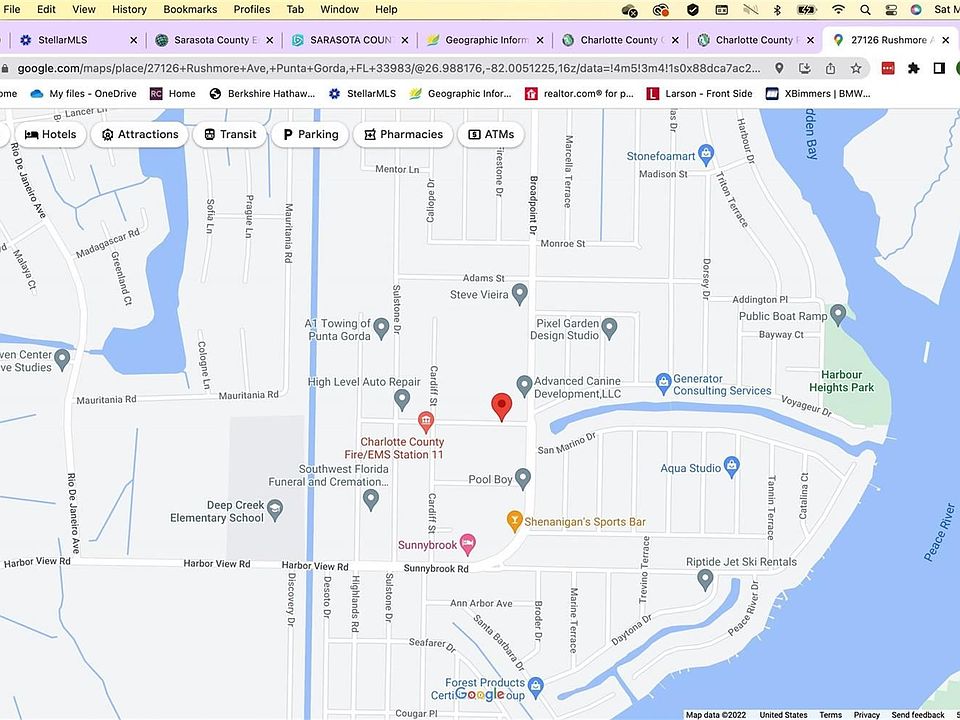Toggle the browser side panel icon
Screen dimensions: 960x720
tap(939, 68)
